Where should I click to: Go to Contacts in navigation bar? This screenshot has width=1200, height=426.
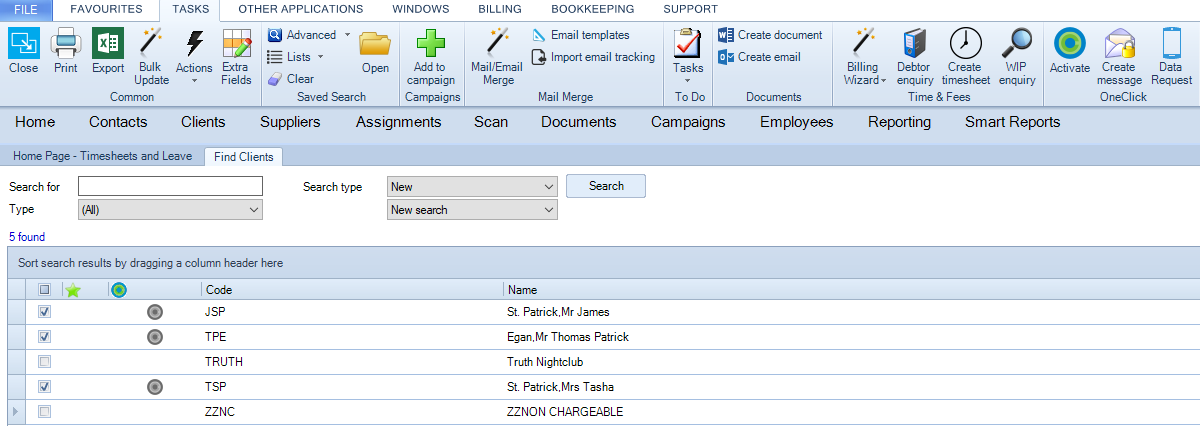pyautogui.click(x=118, y=122)
